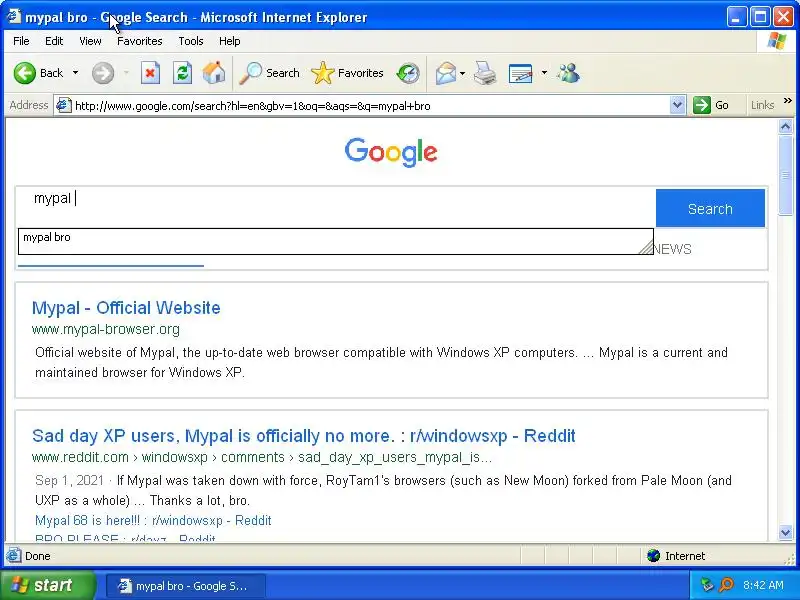Open the View menu
This screenshot has height=600, width=800.
coord(90,41)
